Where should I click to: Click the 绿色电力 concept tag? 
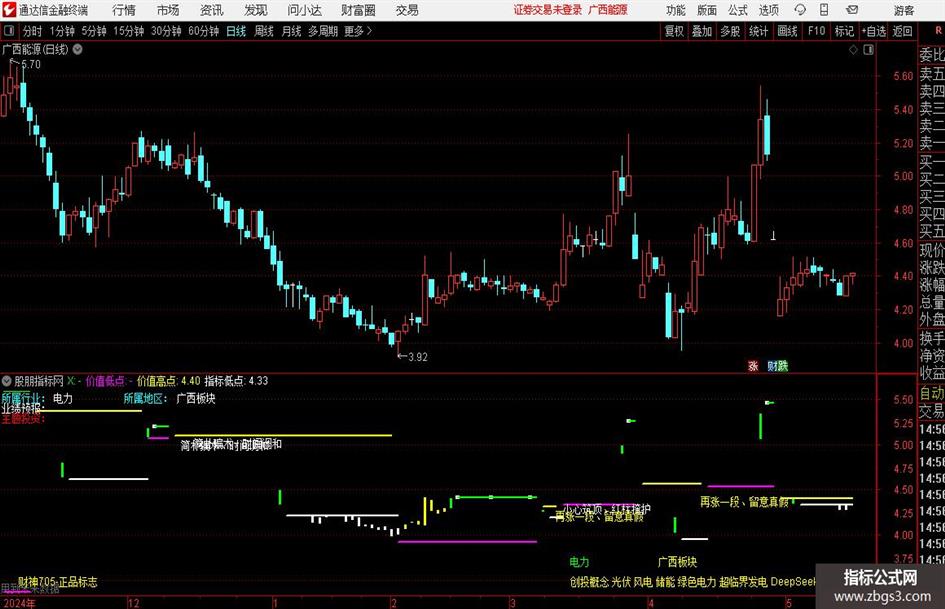tap(697, 582)
